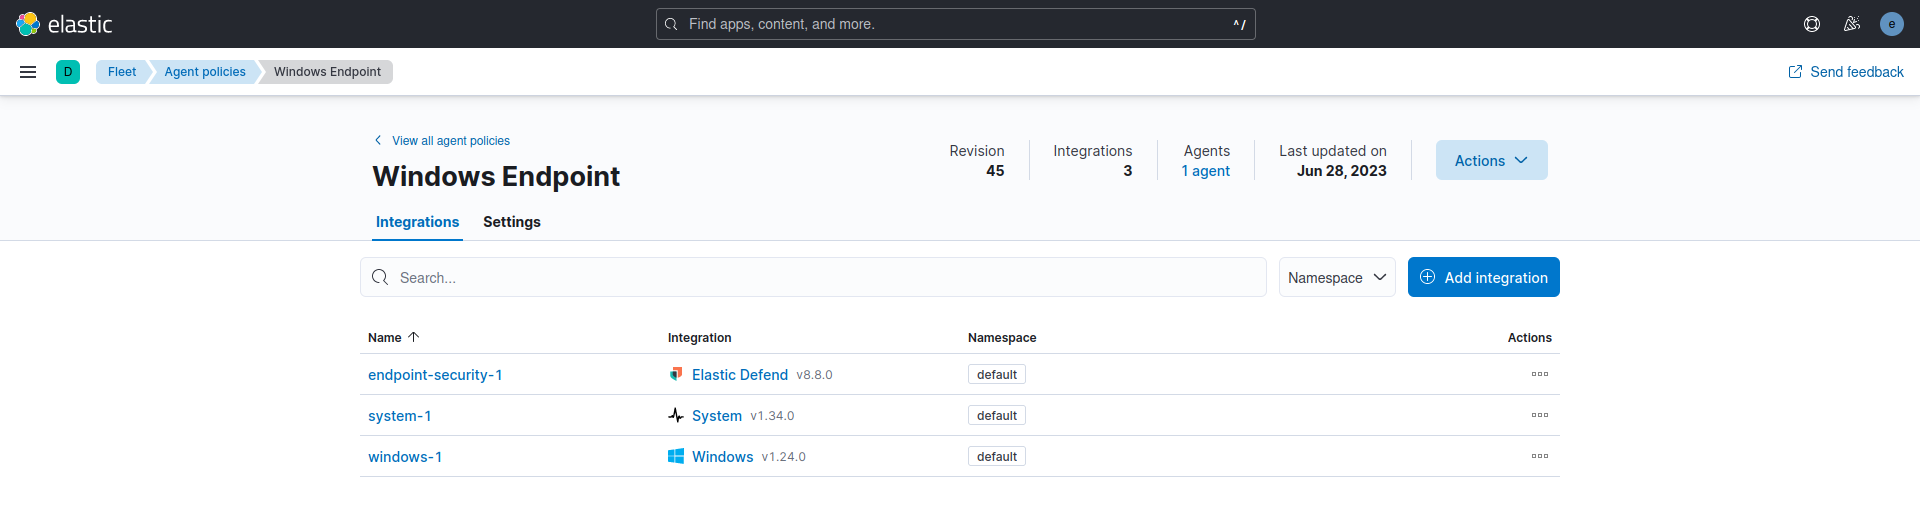Open windows-1 integration policy
The width and height of the screenshot is (1920, 521).
click(x=405, y=456)
